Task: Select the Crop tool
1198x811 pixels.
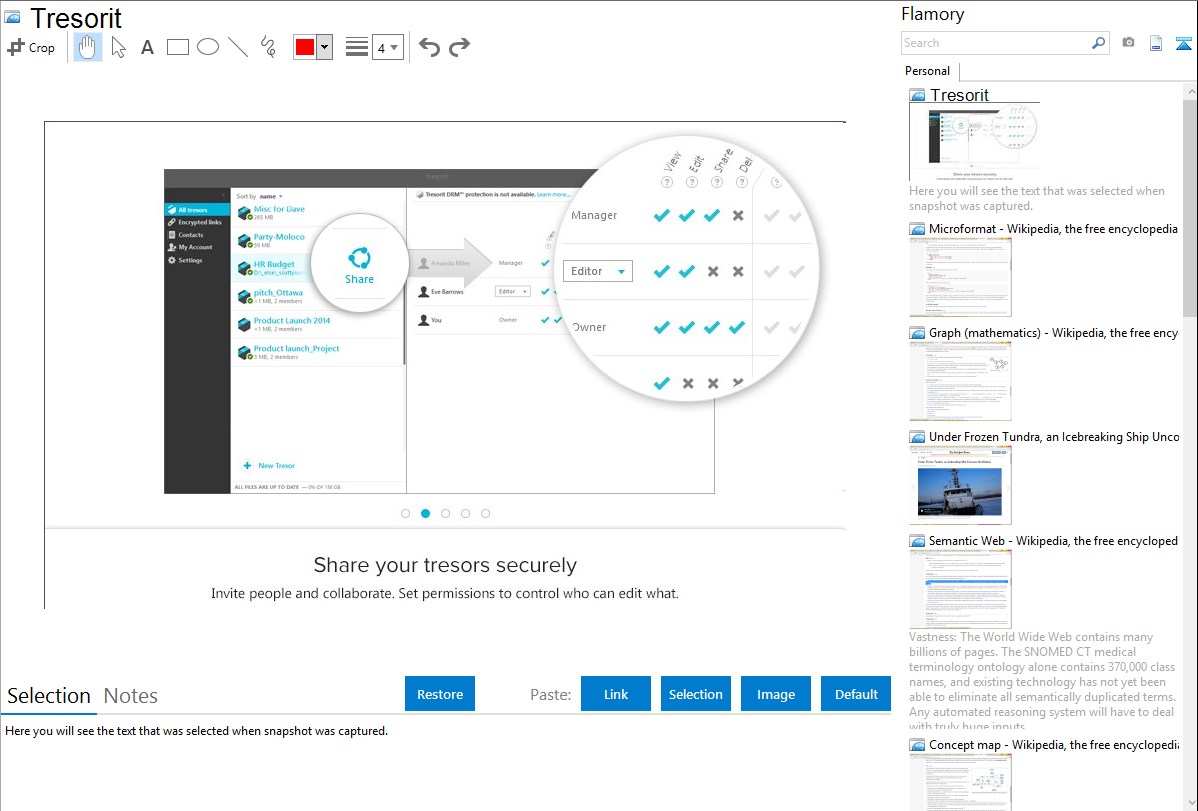Action: pos(31,47)
